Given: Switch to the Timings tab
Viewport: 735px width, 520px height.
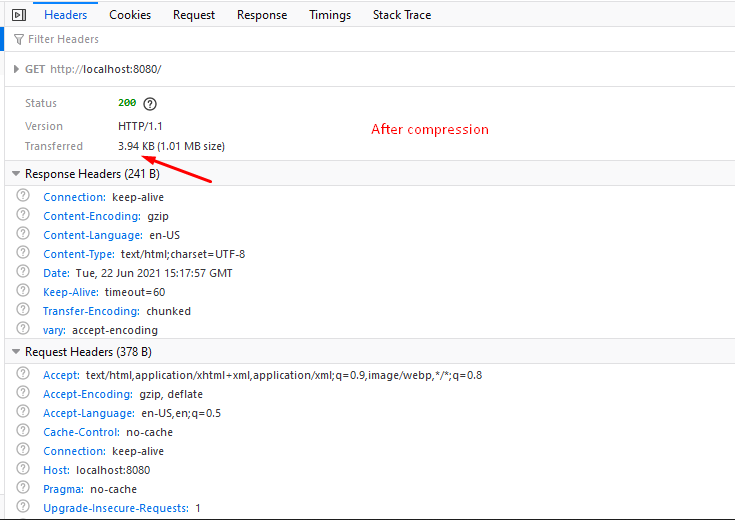Looking at the screenshot, I should point(330,15).
